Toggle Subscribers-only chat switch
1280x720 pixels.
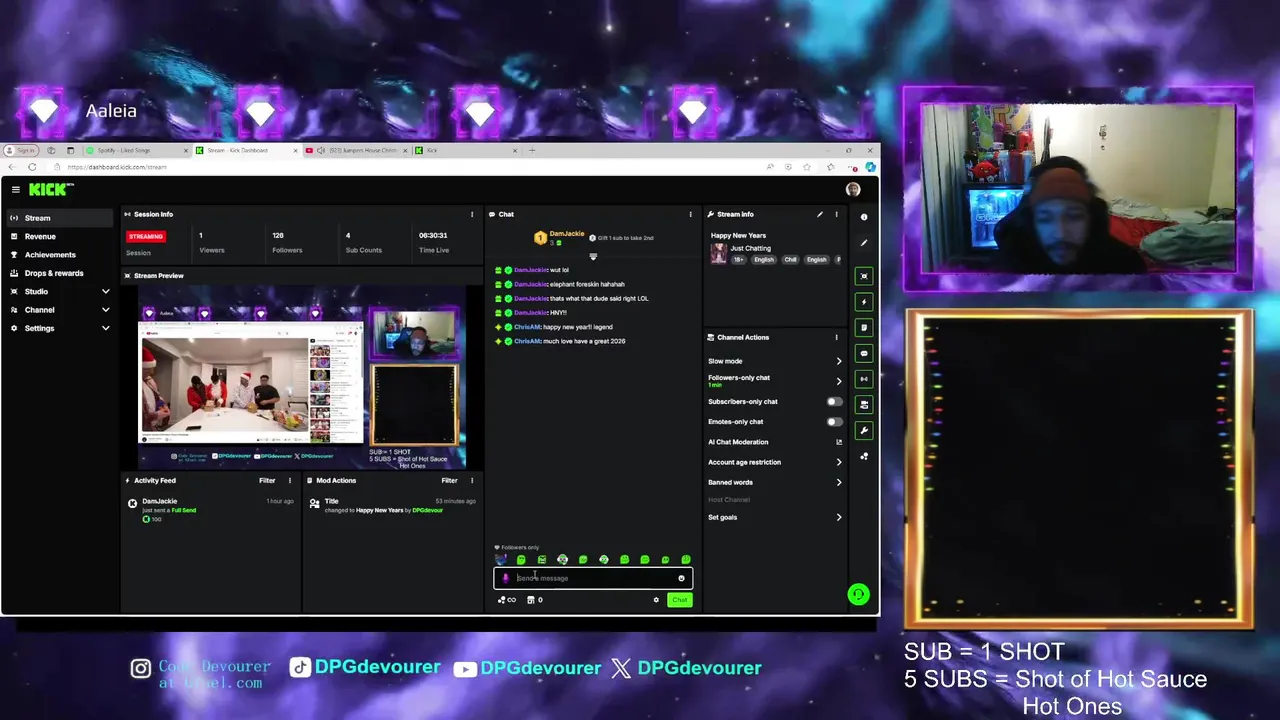point(834,401)
